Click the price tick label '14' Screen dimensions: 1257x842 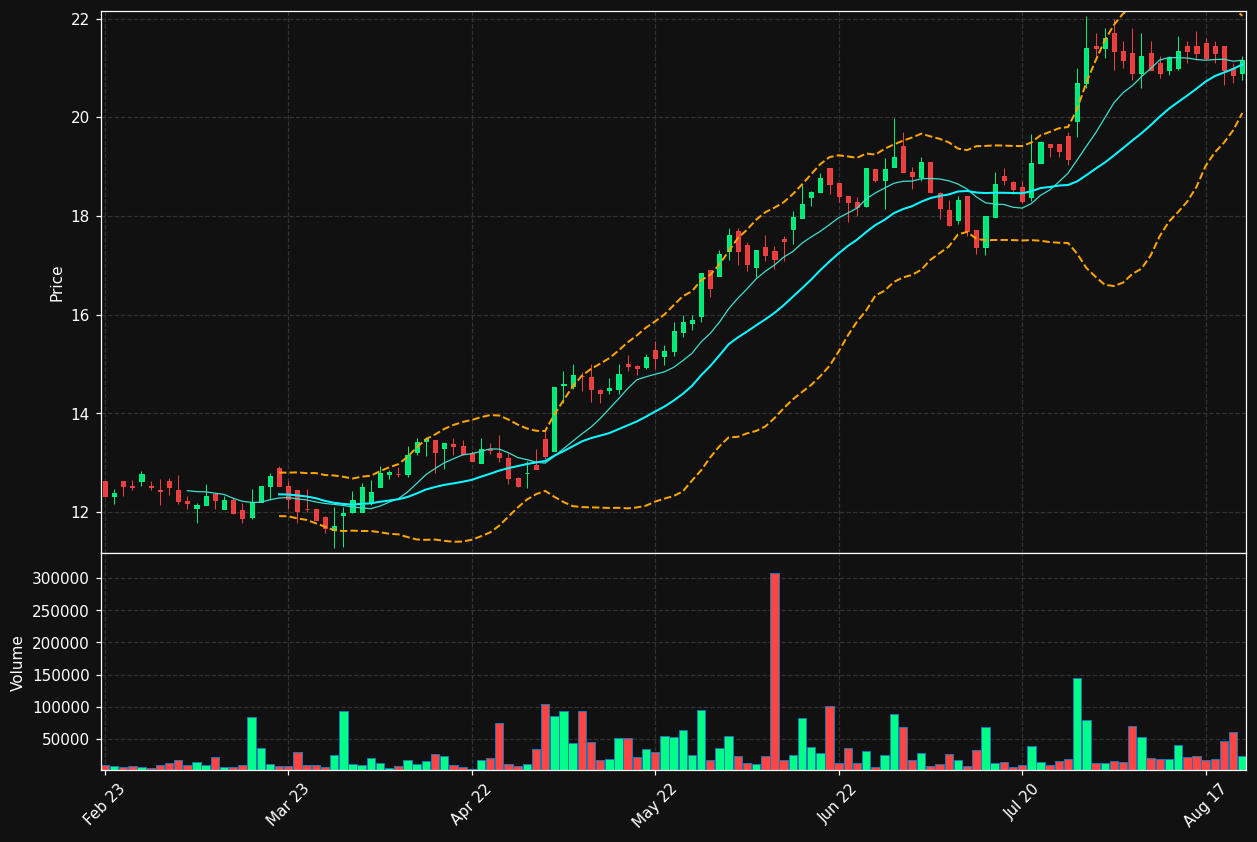pyautogui.click(x=81, y=414)
